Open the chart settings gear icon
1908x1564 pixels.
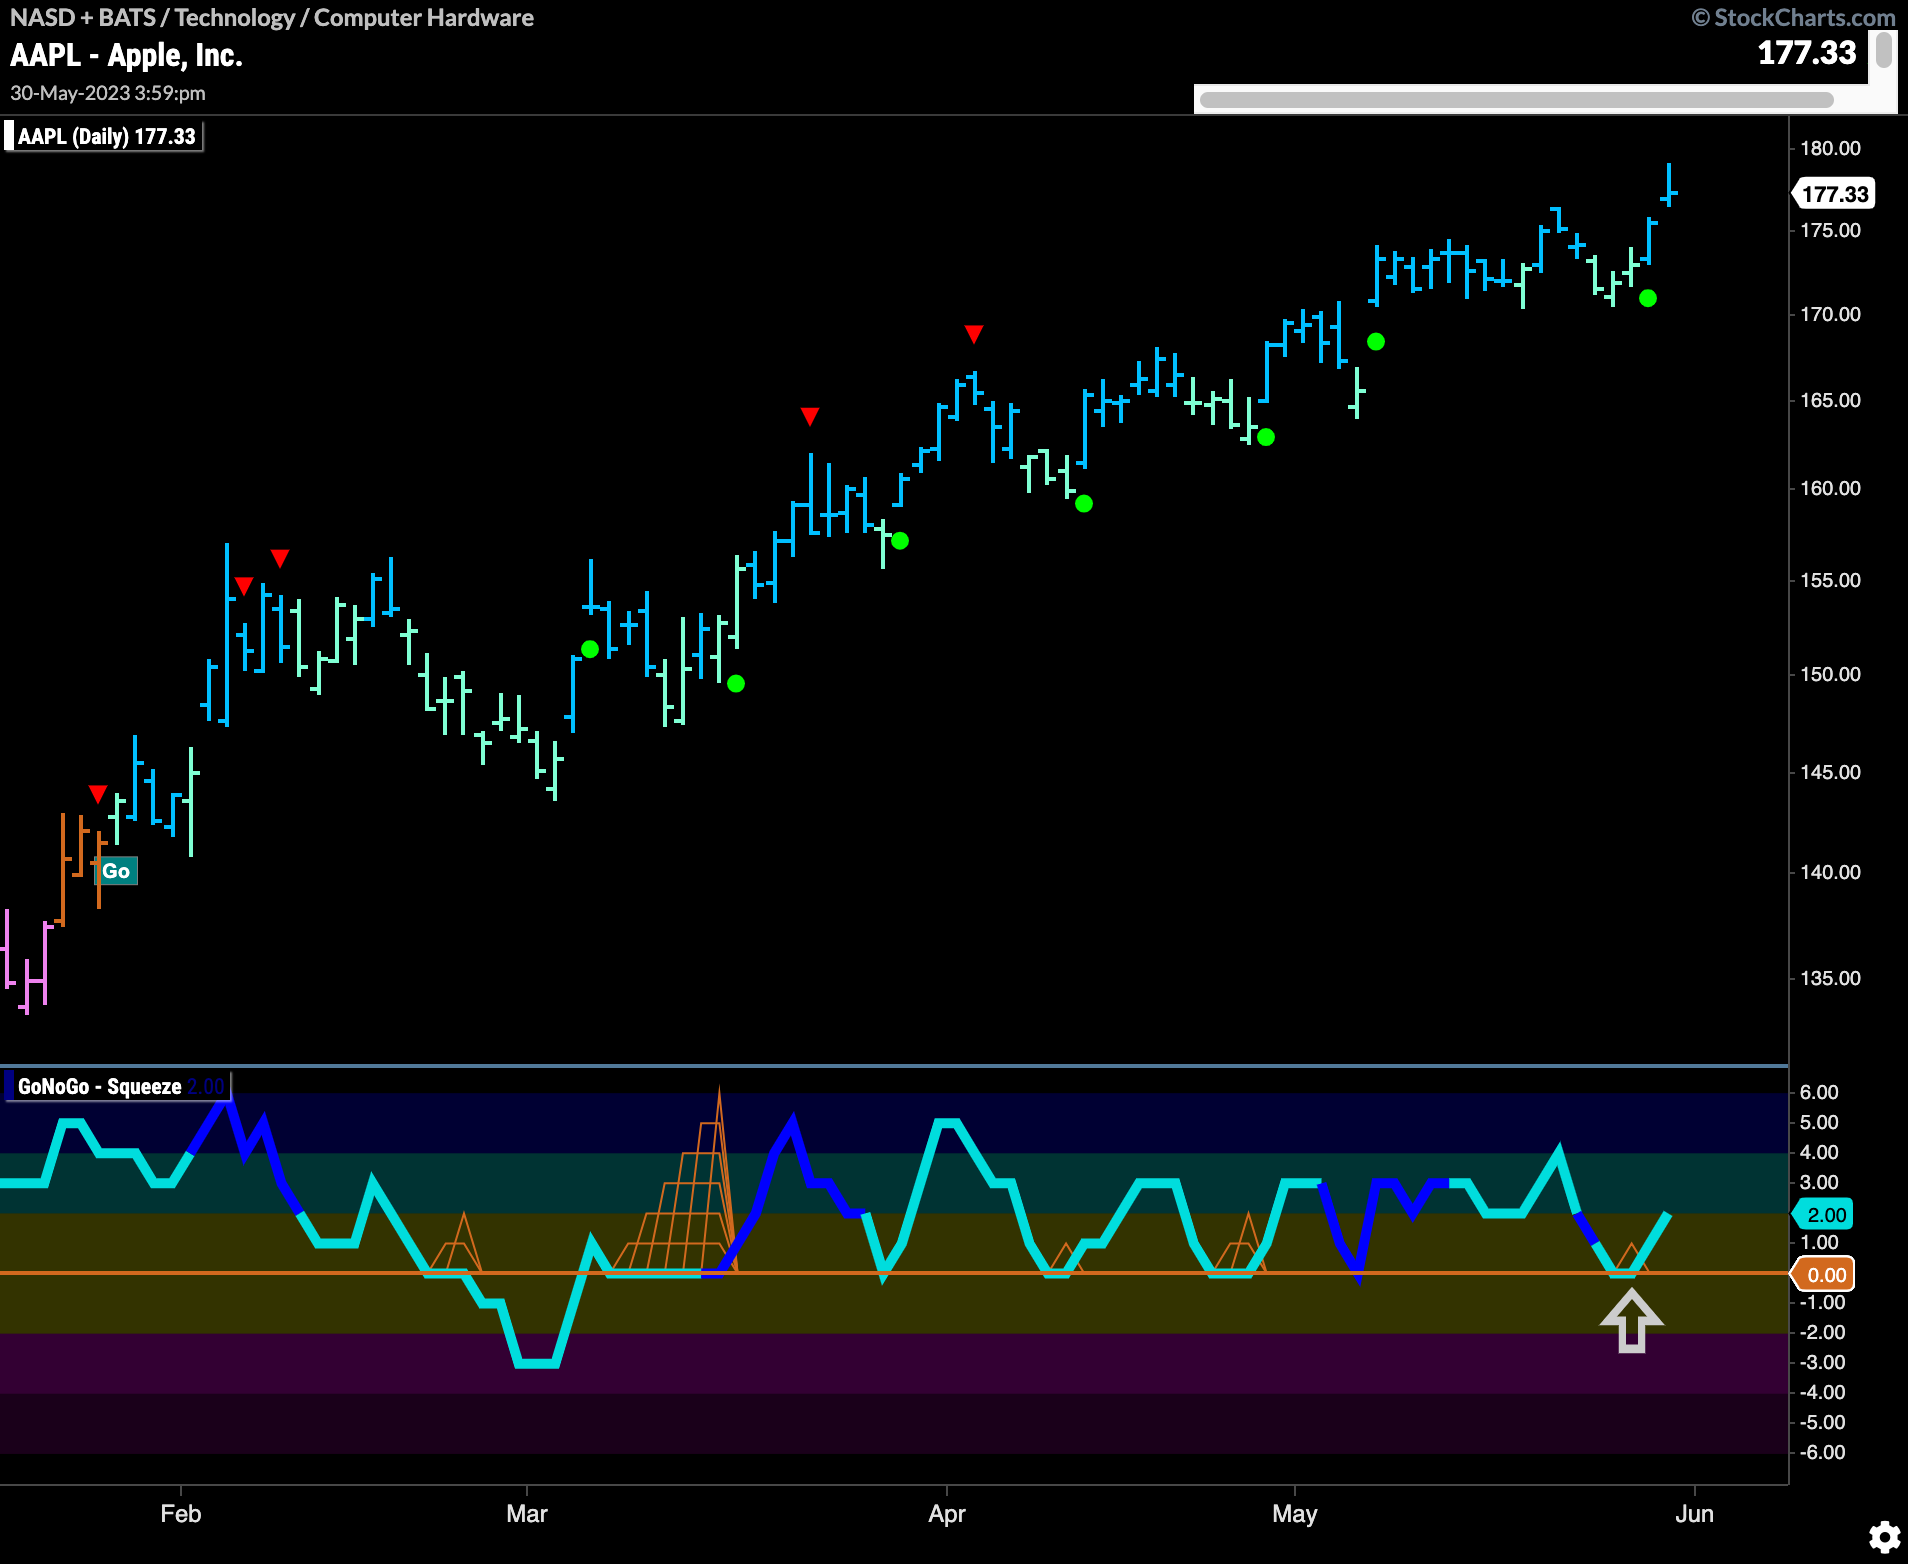point(1884,1537)
